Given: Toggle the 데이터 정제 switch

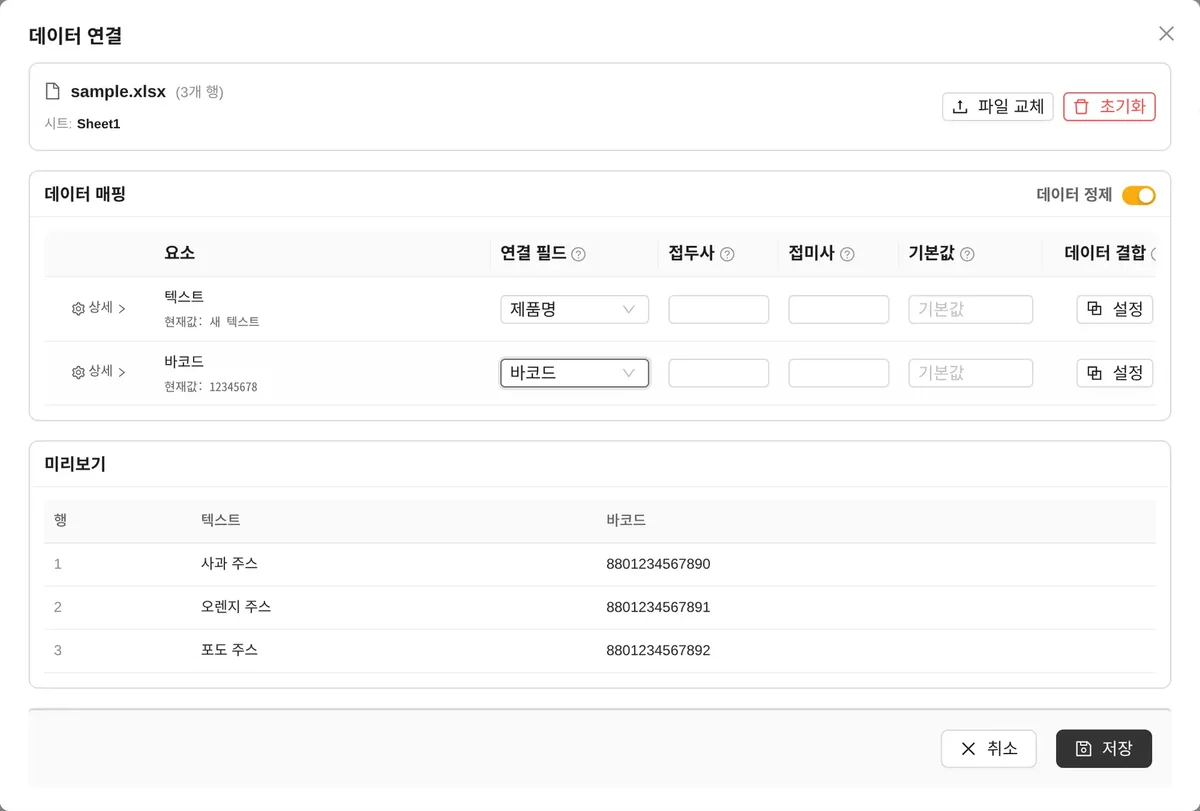Looking at the screenshot, I should click(1139, 195).
